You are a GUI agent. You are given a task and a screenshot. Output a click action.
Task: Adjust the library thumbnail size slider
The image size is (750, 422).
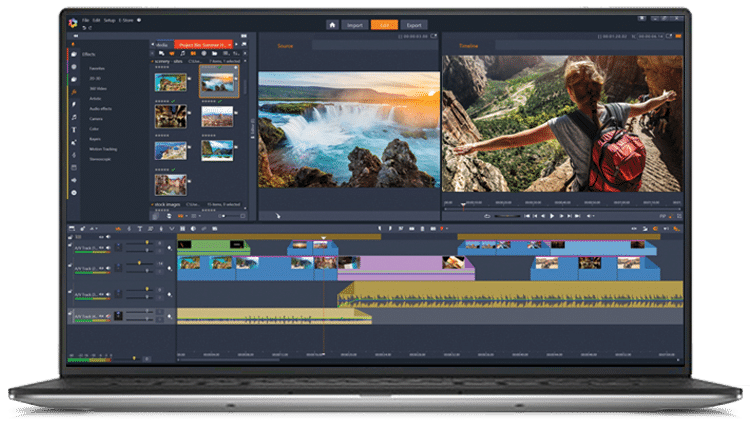[232, 216]
